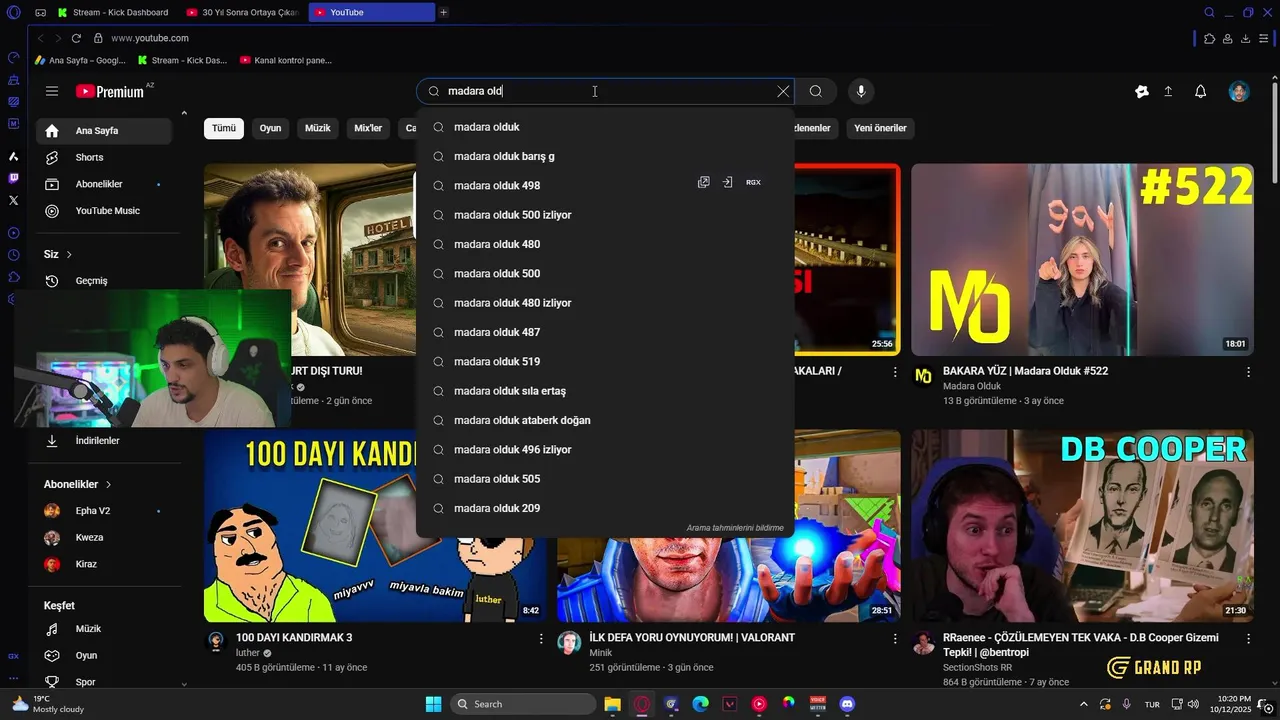
Task: Open the upload/create arrow icon
Action: [x=1168, y=91]
